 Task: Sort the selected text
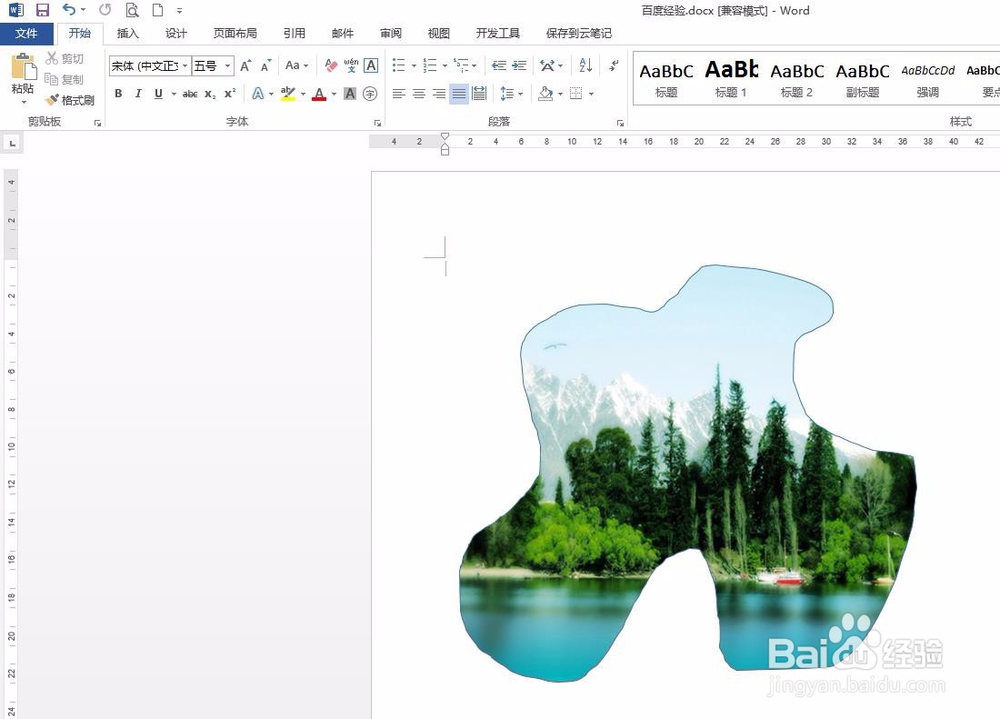click(x=585, y=65)
